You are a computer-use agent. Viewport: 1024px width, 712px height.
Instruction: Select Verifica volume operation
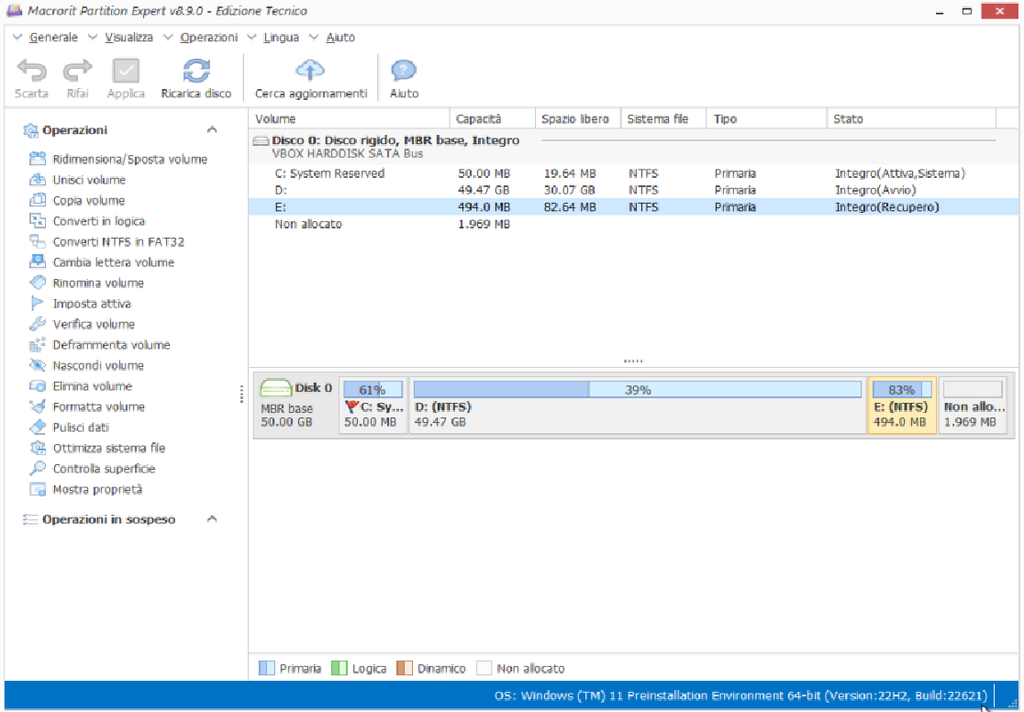[x=82, y=324]
